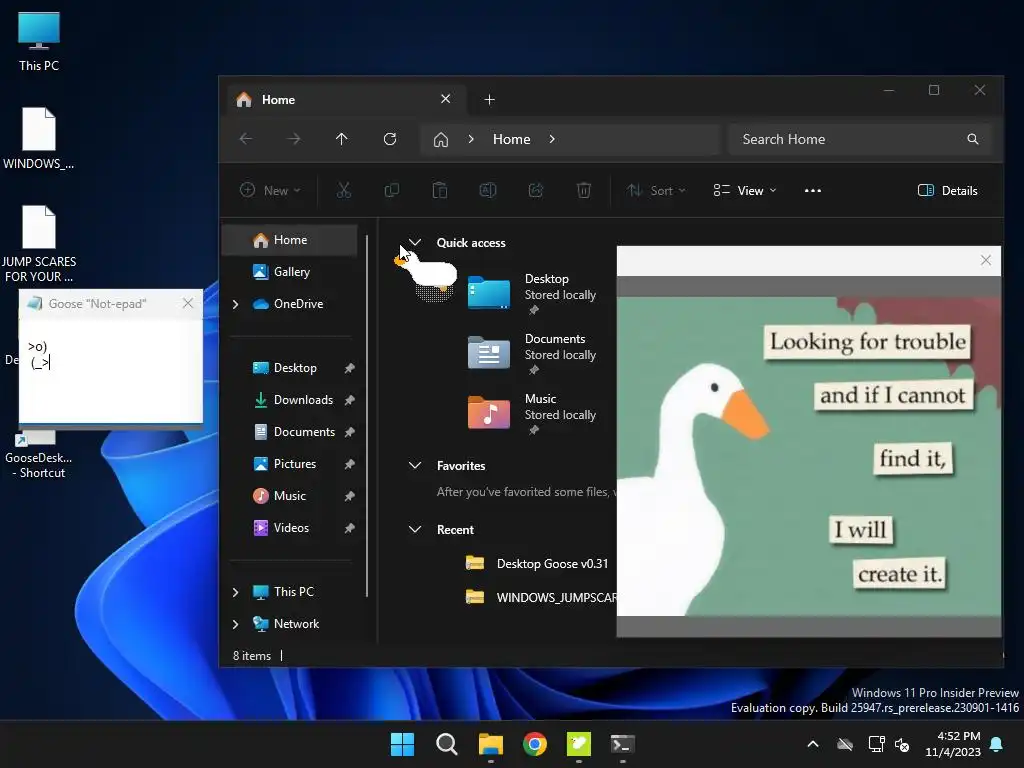The image size is (1024, 768).
Task: Open Pictures in the sidebar
Action: tap(290, 464)
